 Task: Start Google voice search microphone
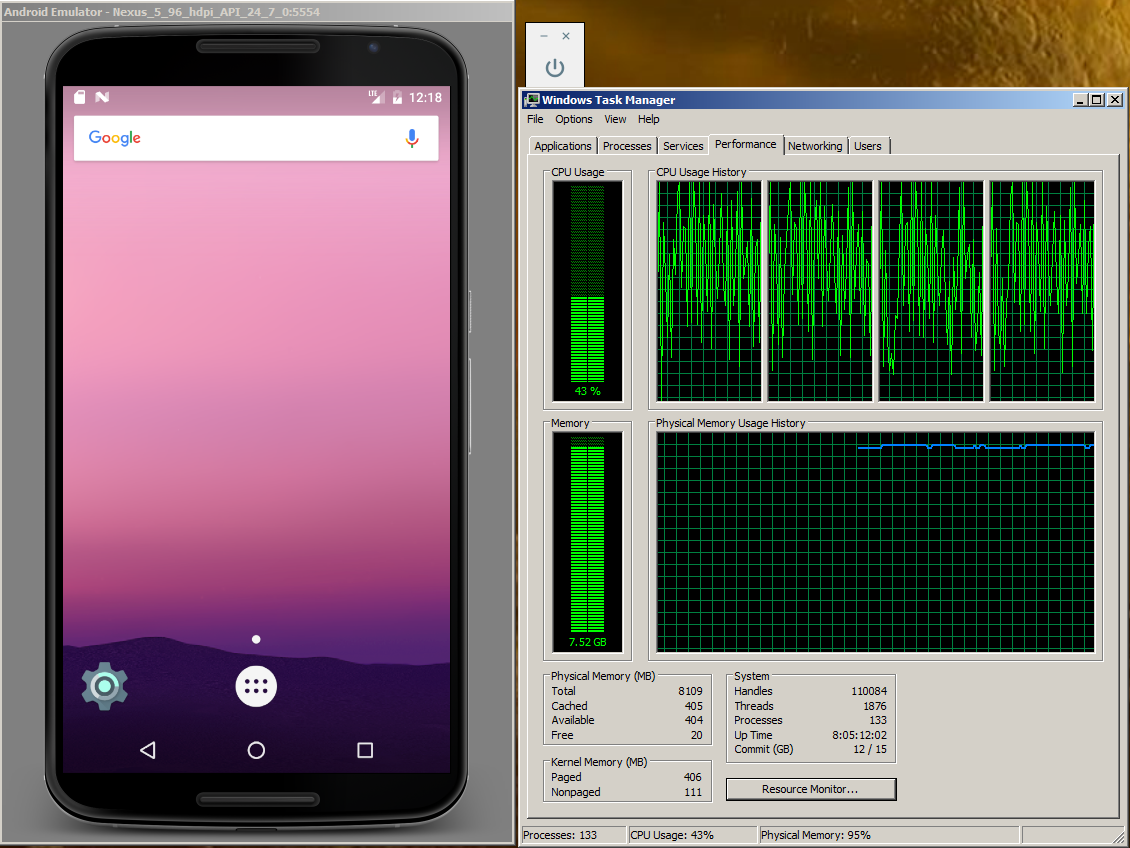click(412, 138)
